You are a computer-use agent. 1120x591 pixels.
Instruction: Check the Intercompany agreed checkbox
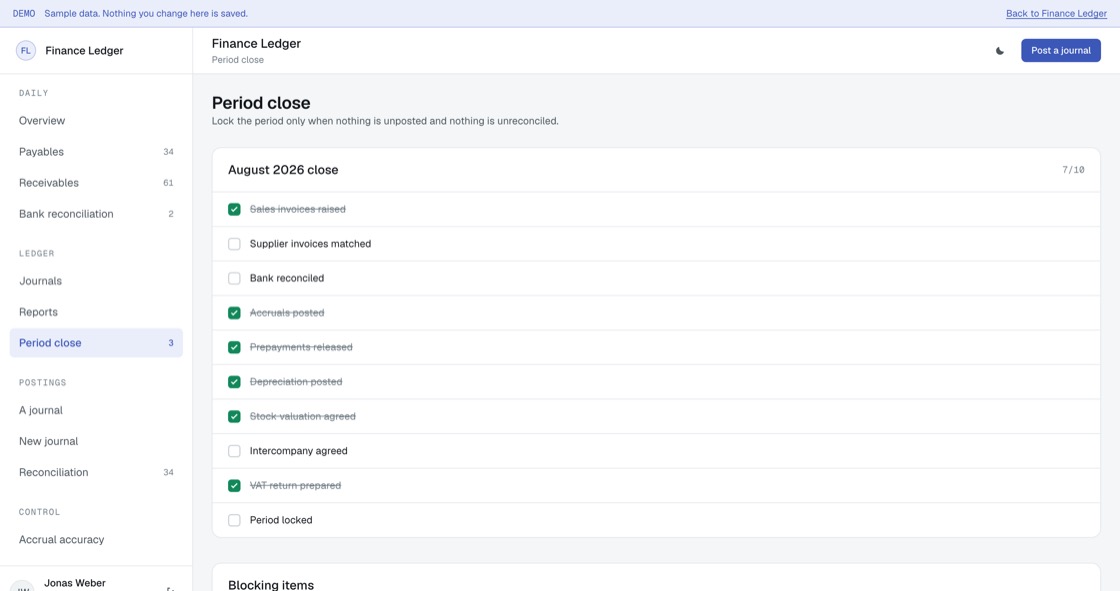pyautogui.click(x=234, y=451)
